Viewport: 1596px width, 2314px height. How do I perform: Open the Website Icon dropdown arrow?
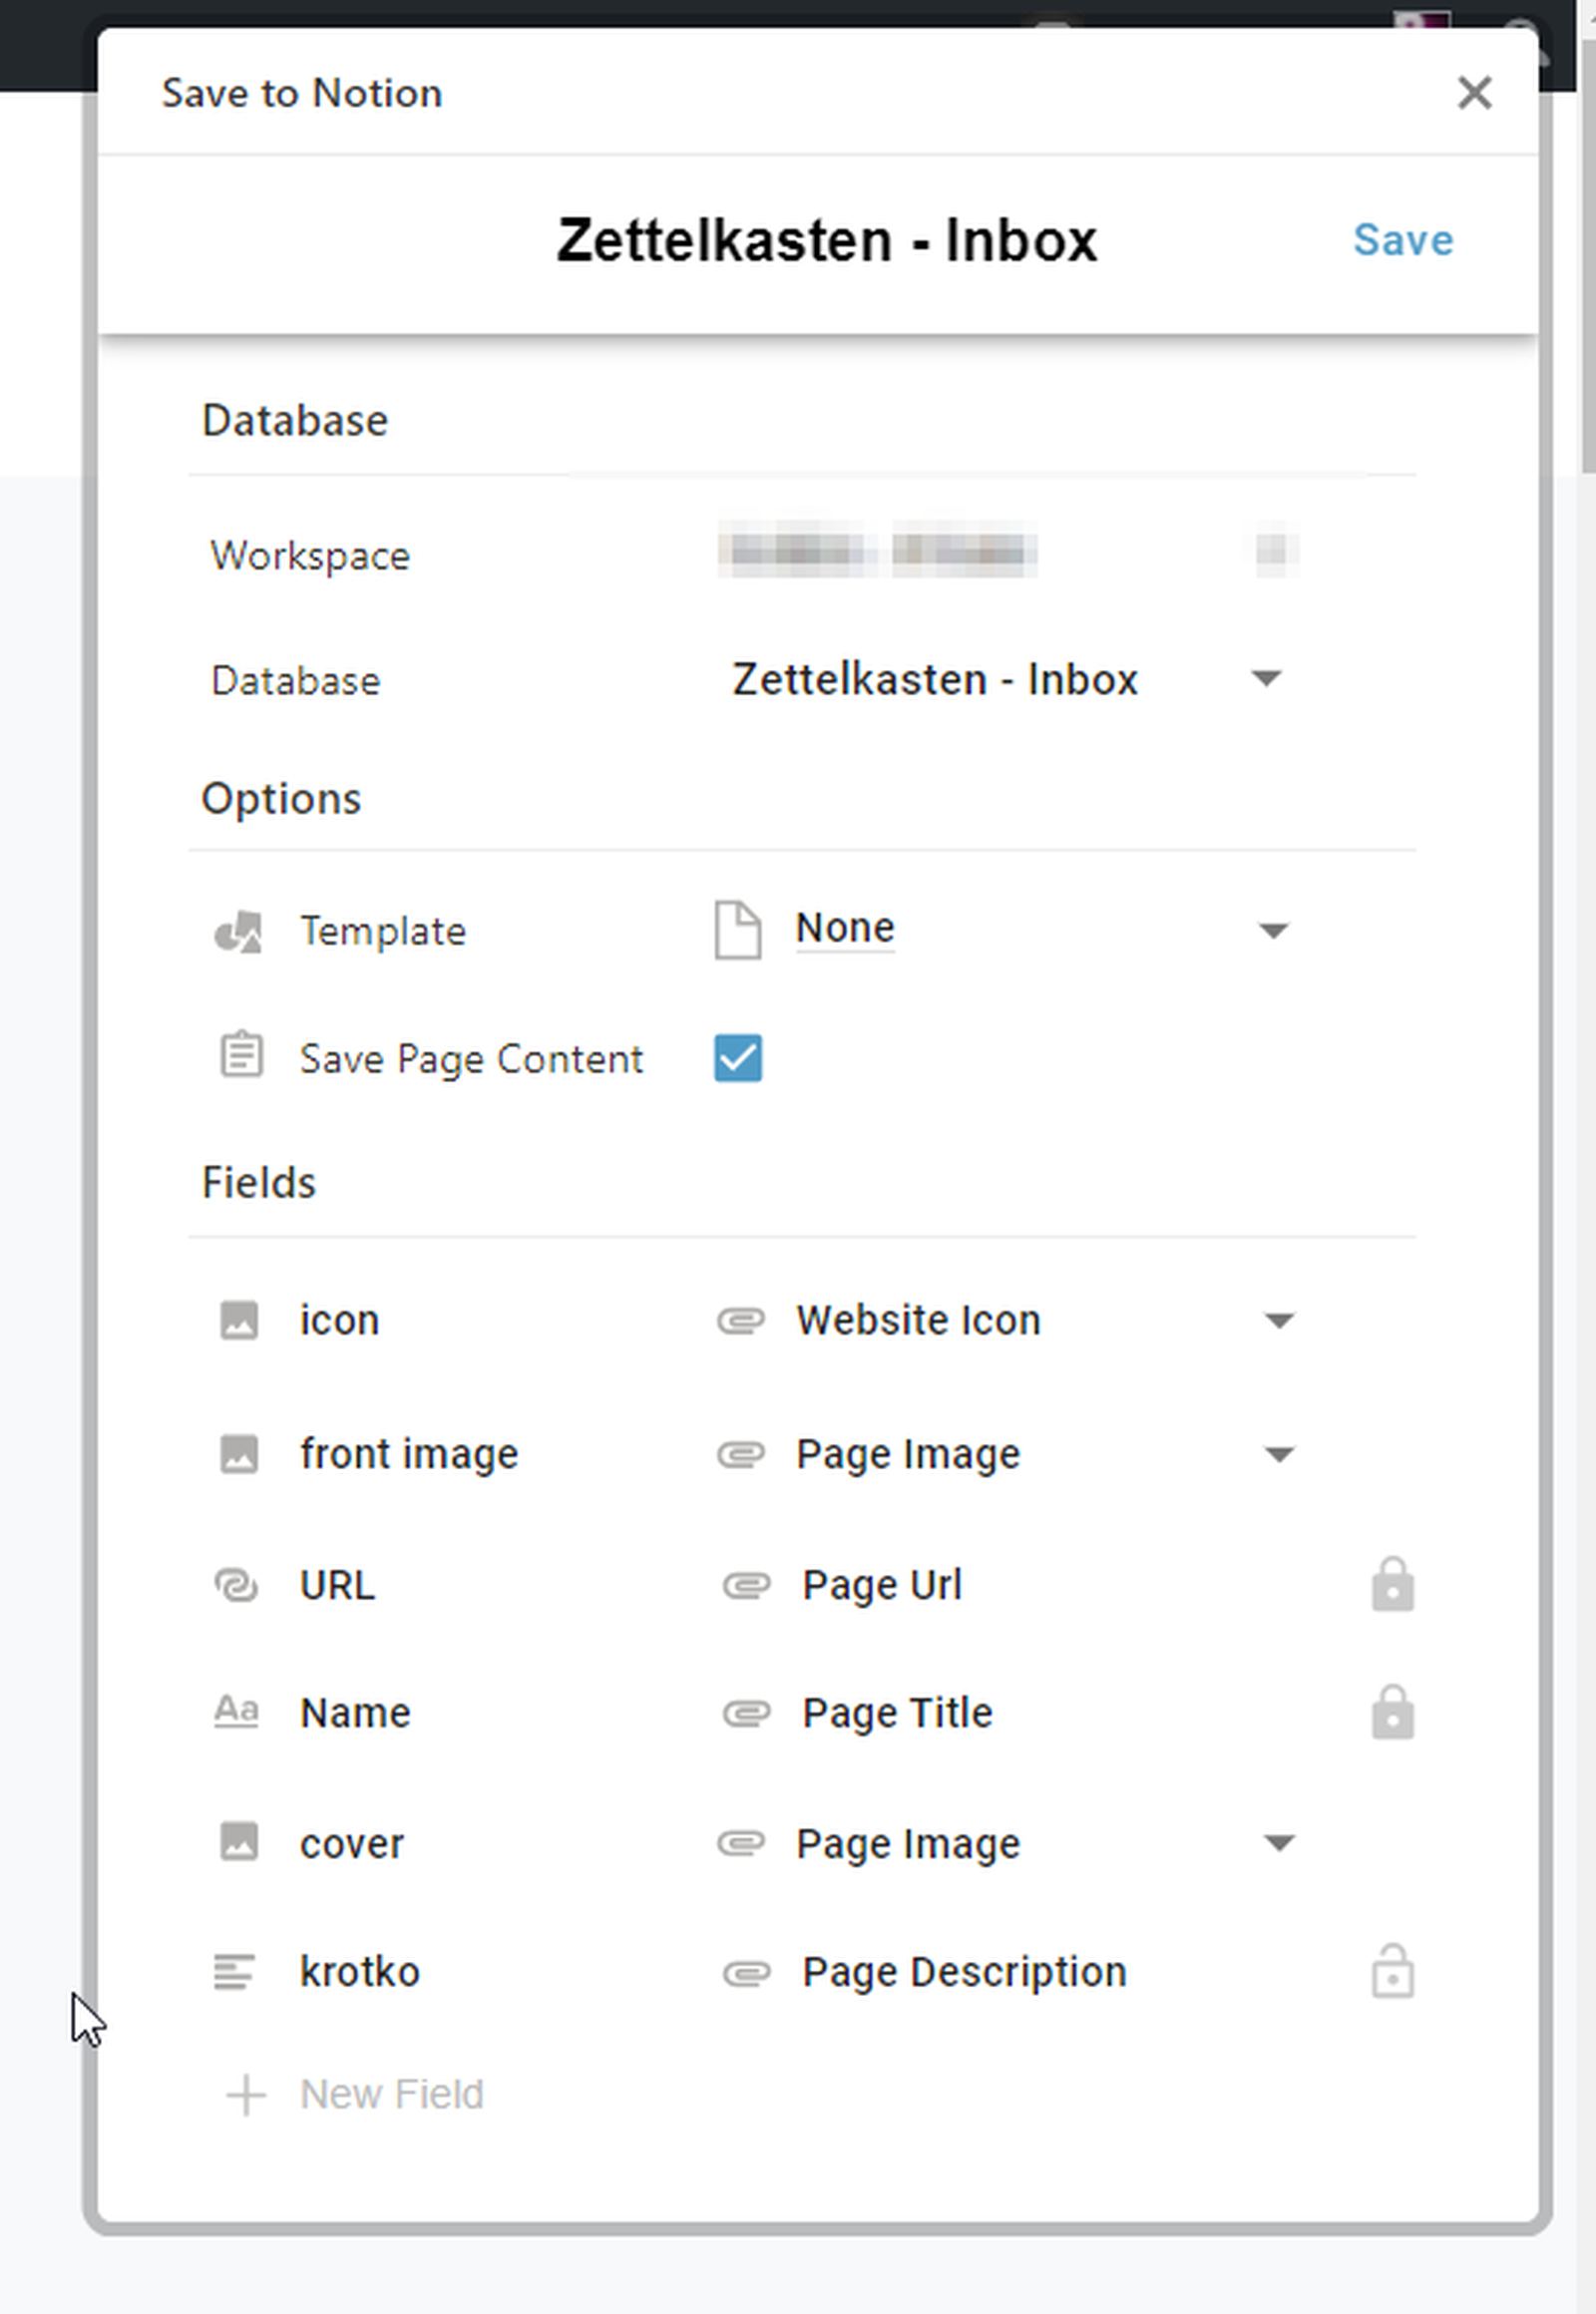coord(1280,1322)
